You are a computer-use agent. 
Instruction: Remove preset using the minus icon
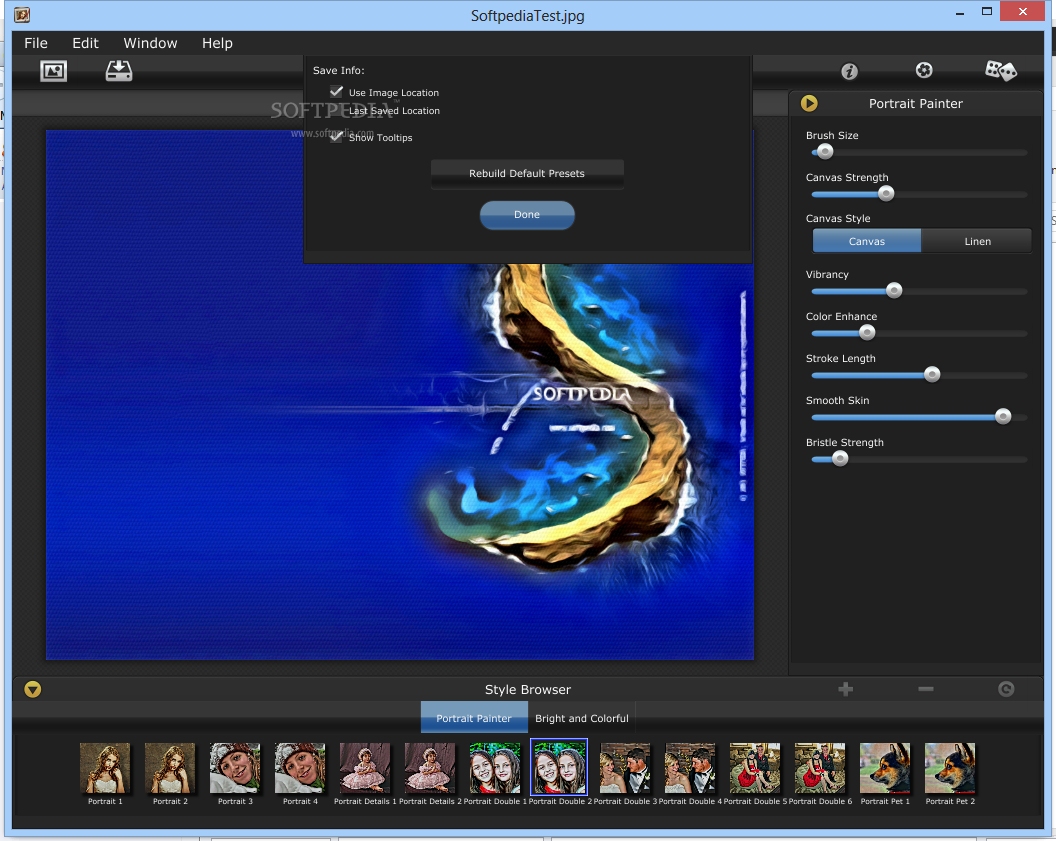pyautogui.click(x=926, y=689)
